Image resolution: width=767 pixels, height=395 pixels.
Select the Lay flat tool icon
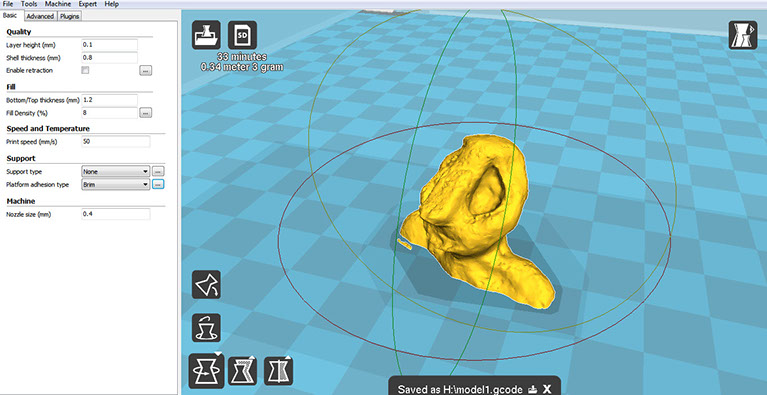click(x=206, y=285)
